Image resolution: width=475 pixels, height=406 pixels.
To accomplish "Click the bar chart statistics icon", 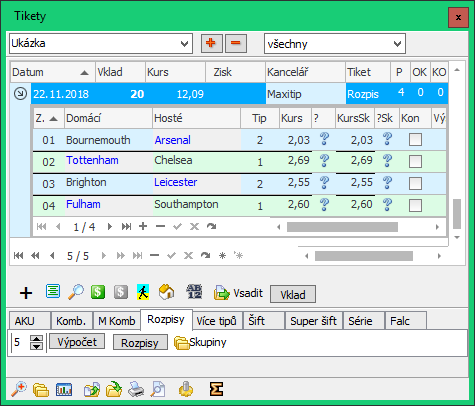I will 64,389.
